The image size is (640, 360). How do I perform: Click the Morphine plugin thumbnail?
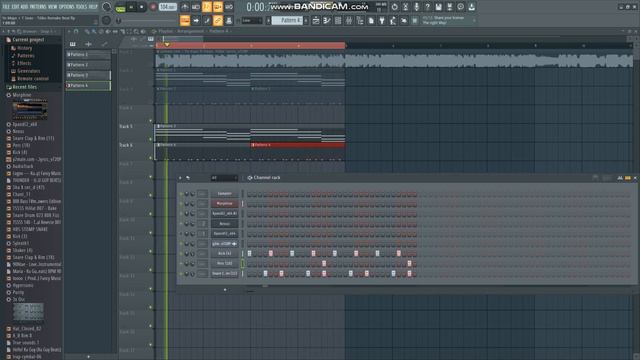coord(30,109)
